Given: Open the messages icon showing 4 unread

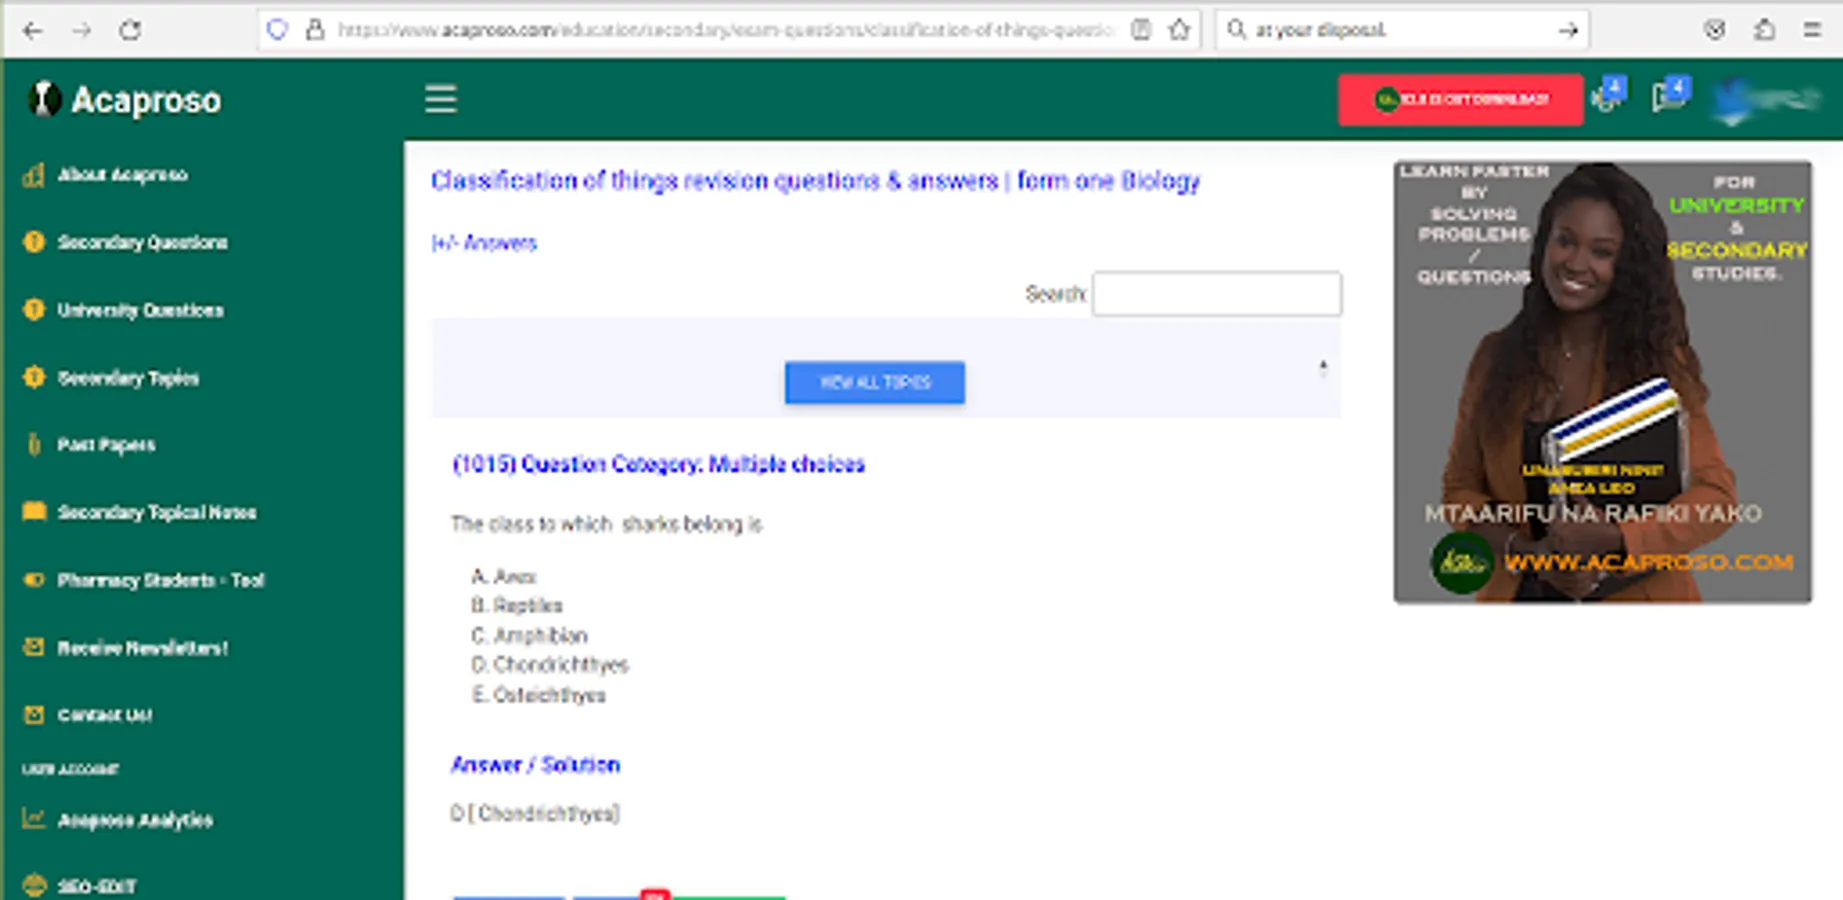Looking at the screenshot, I should pos(1667,97).
